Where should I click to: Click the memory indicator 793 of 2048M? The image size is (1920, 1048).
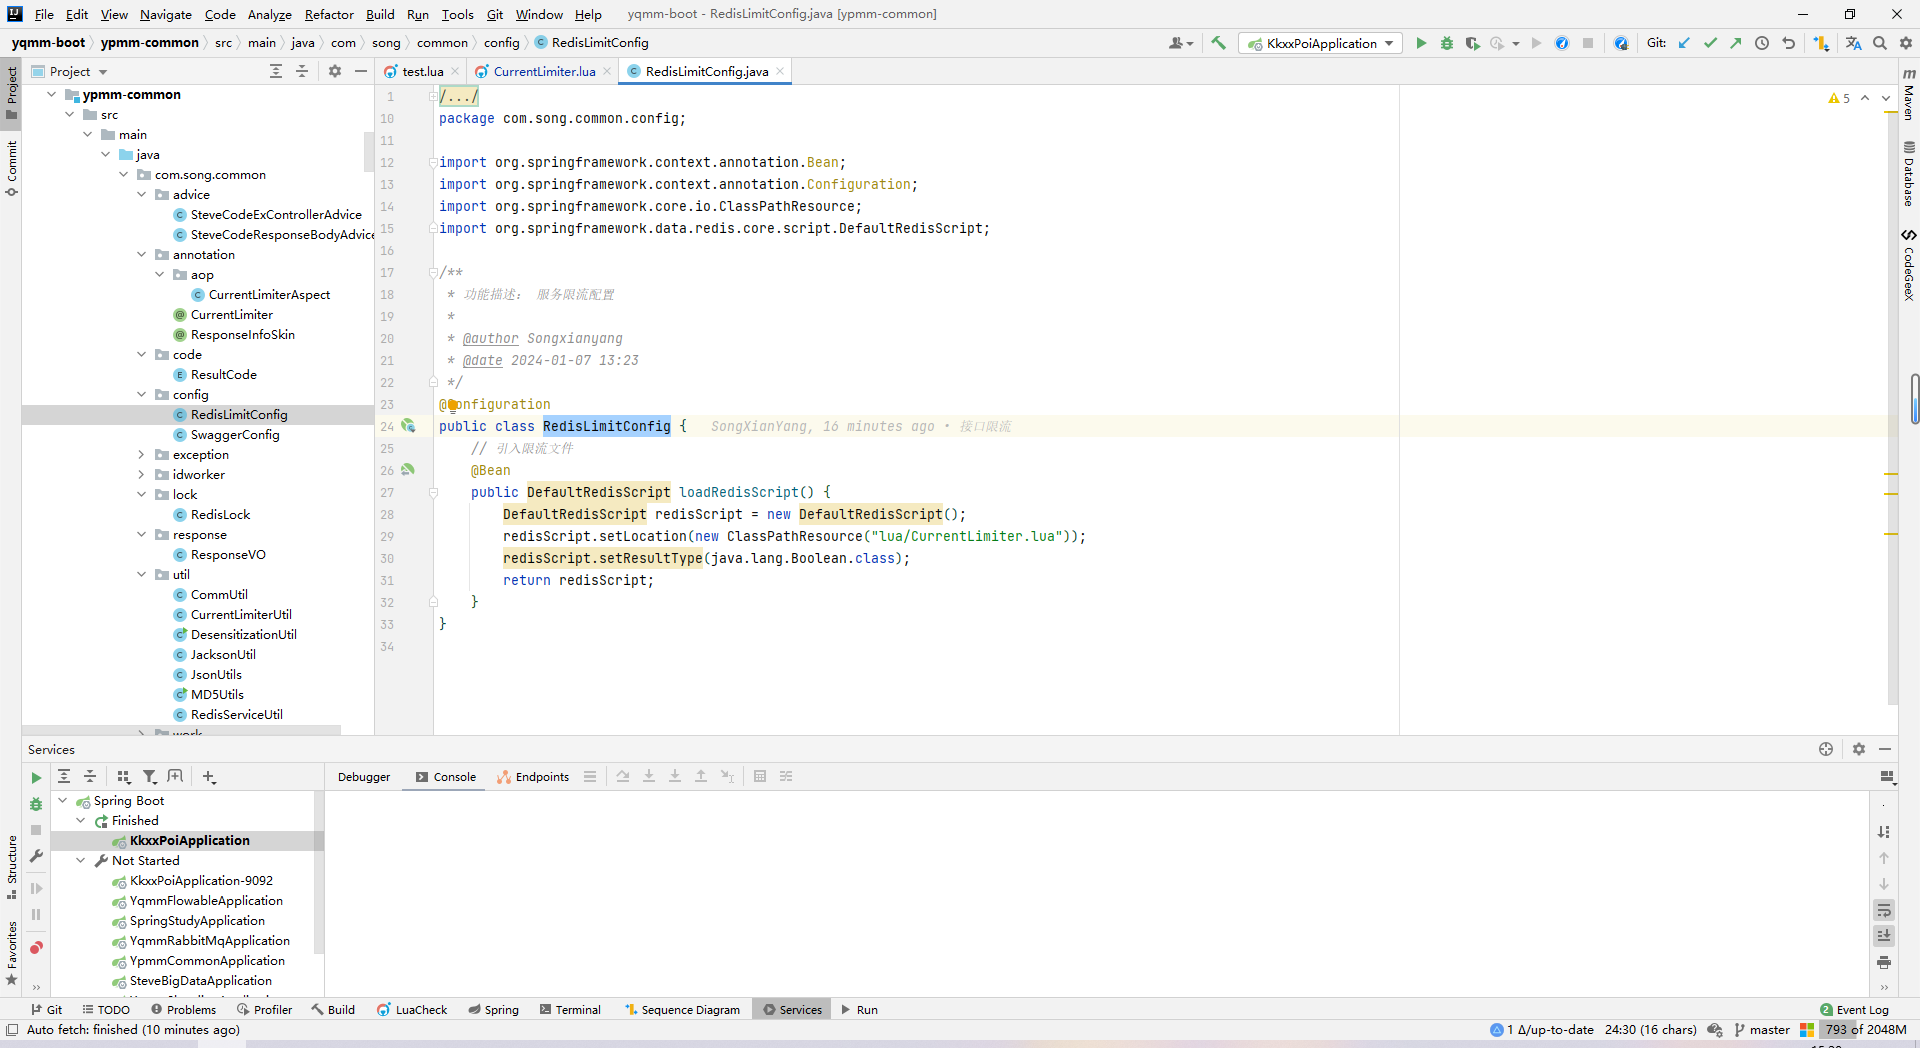coord(1865,1030)
